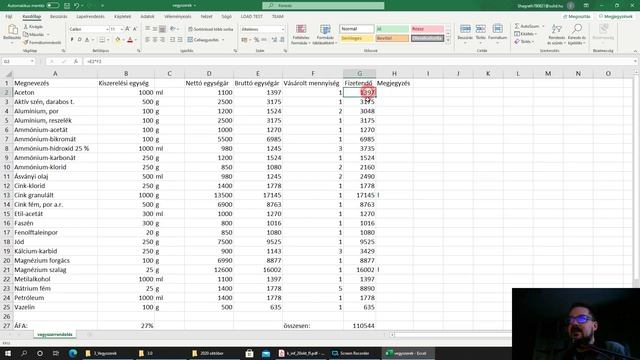Toggle underline formatting
Screen dimensions: 640x360
[x=87, y=40]
